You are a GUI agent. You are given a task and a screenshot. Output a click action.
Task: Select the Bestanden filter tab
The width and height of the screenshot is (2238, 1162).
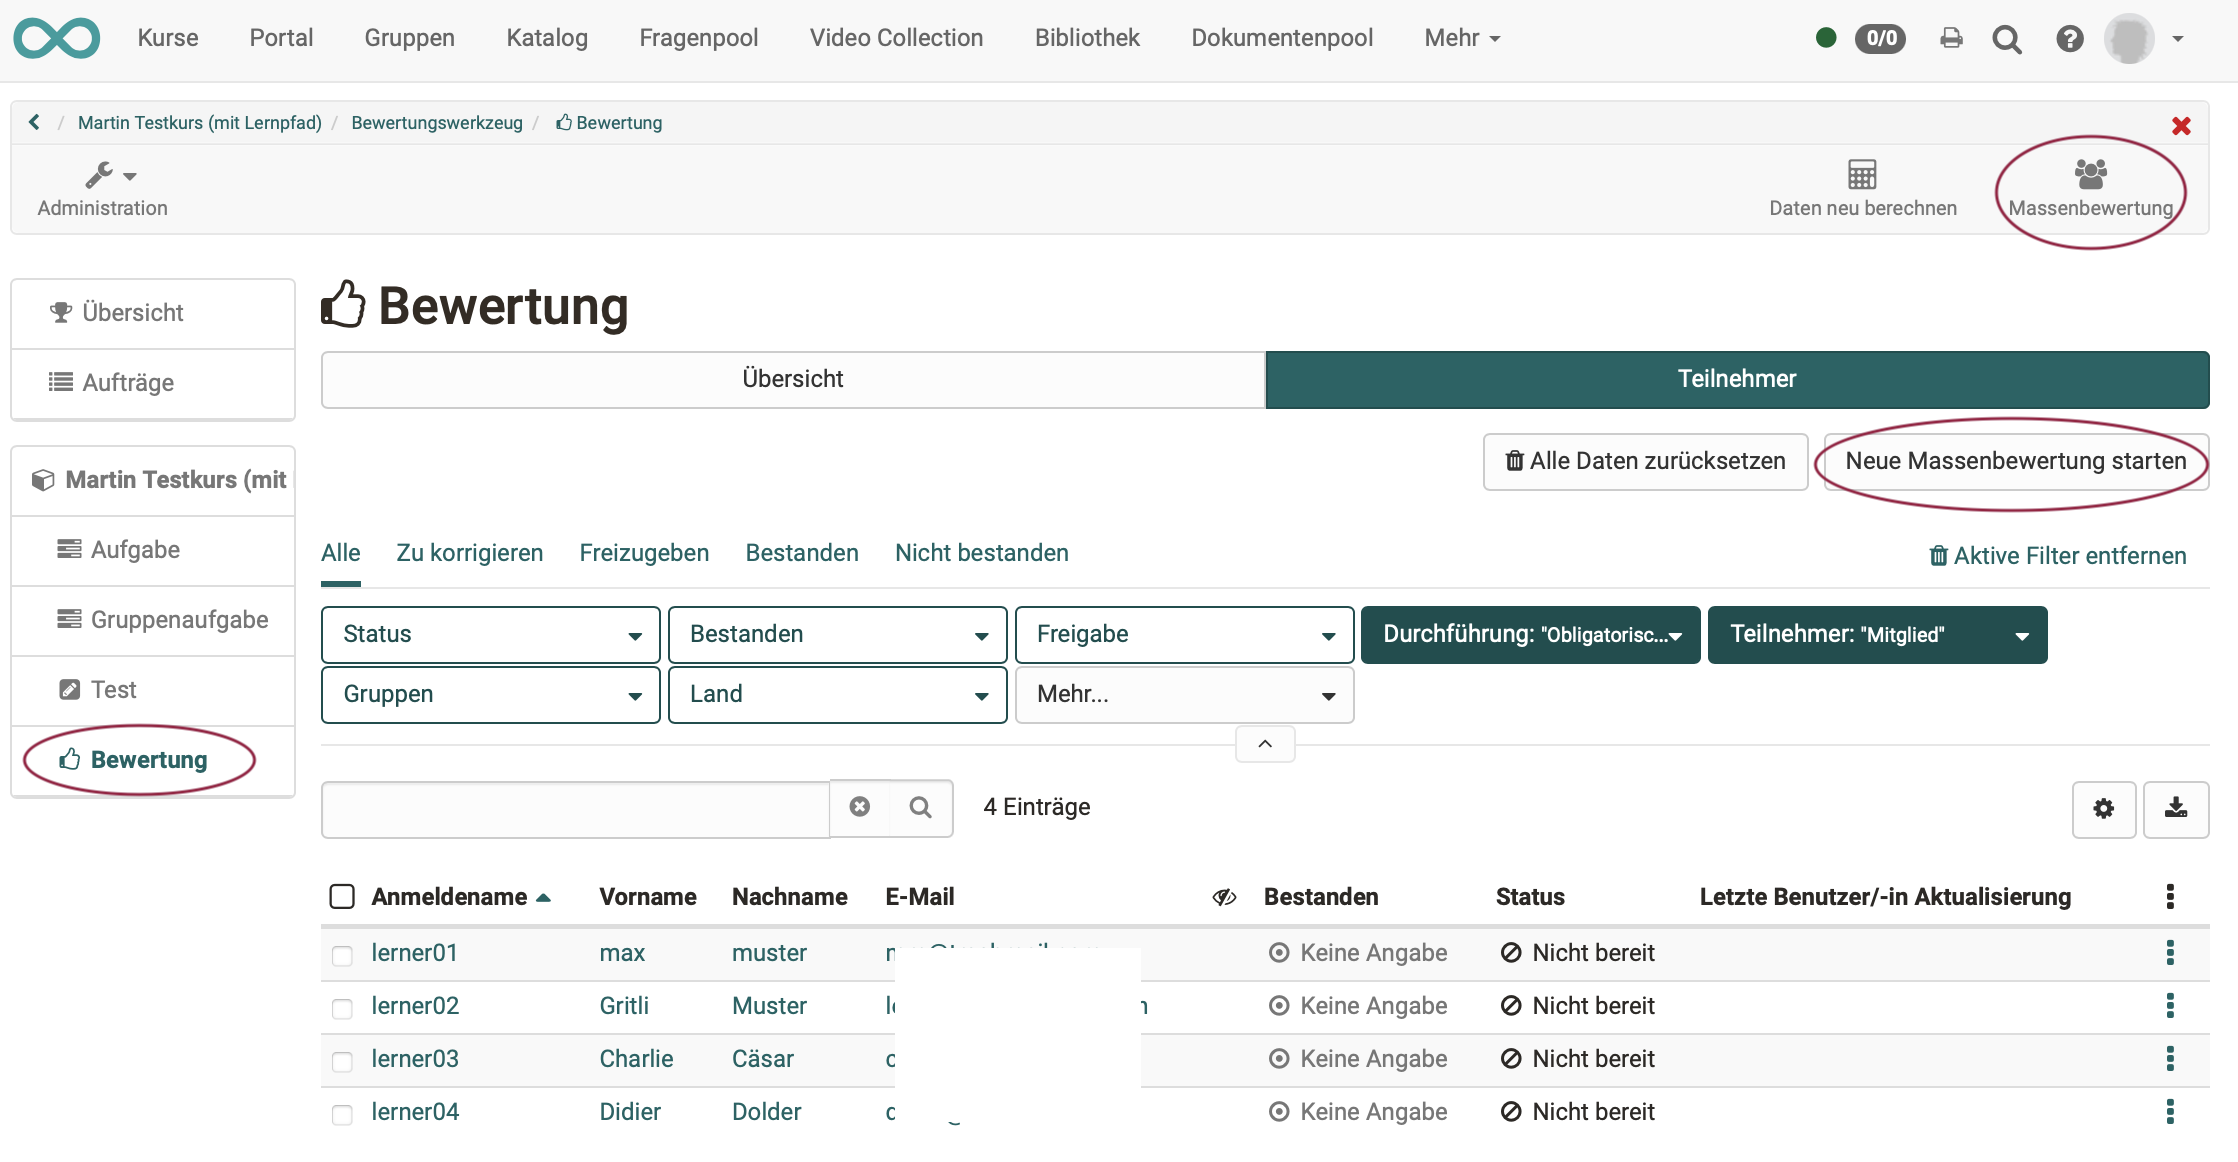802,553
